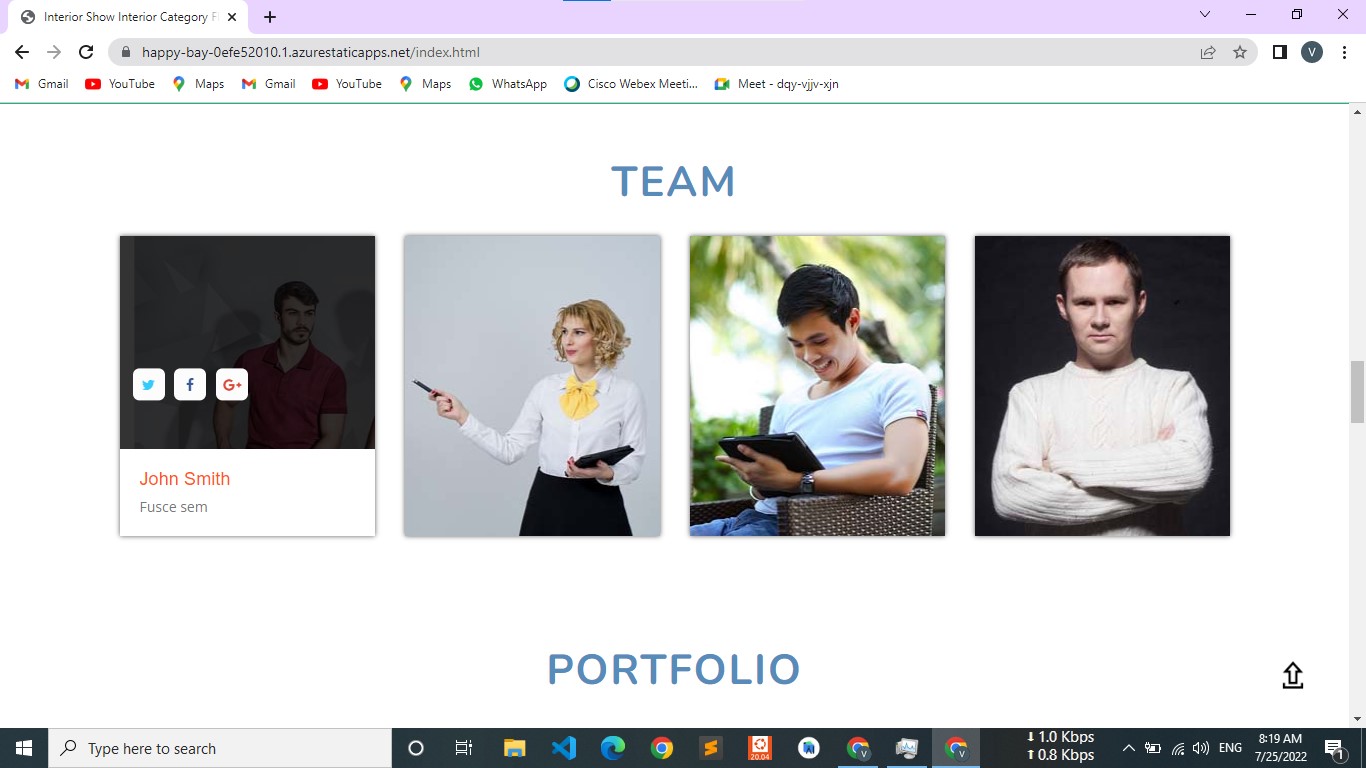Click the PORTFOLIO heading link

point(673,670)
